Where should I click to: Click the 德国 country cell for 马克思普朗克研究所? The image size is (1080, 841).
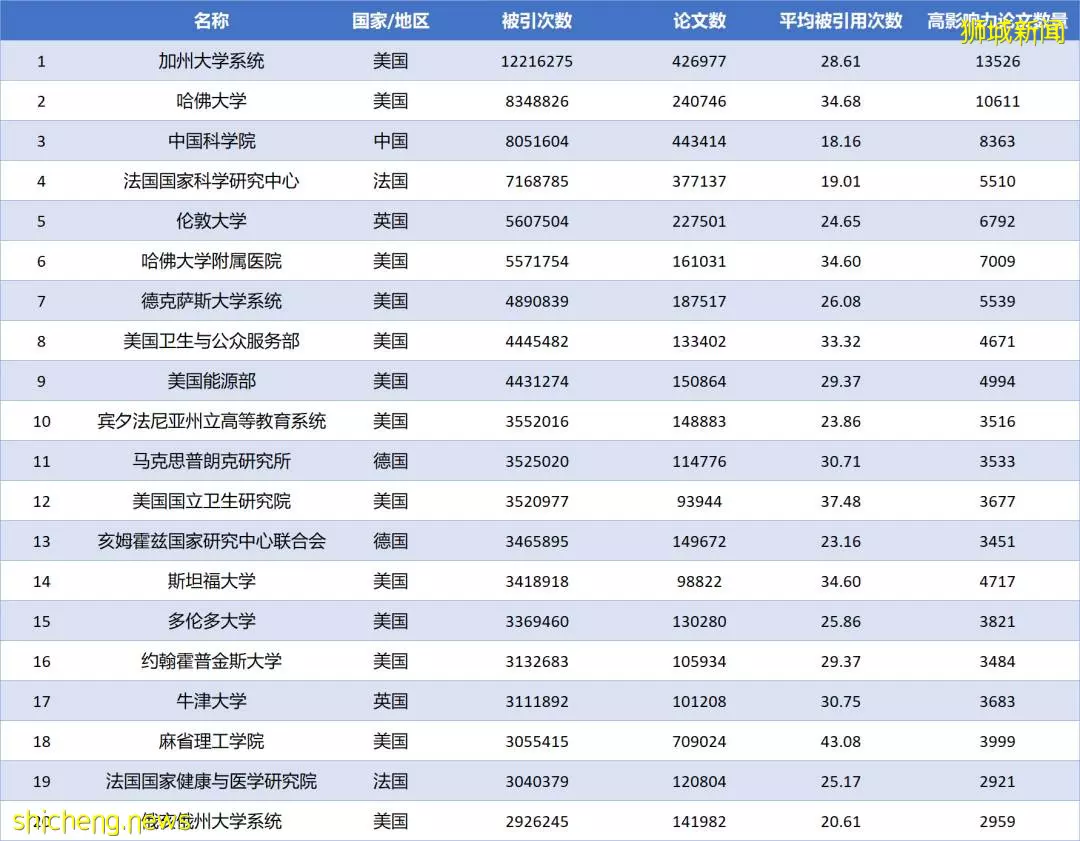click(x=391, y=461)
